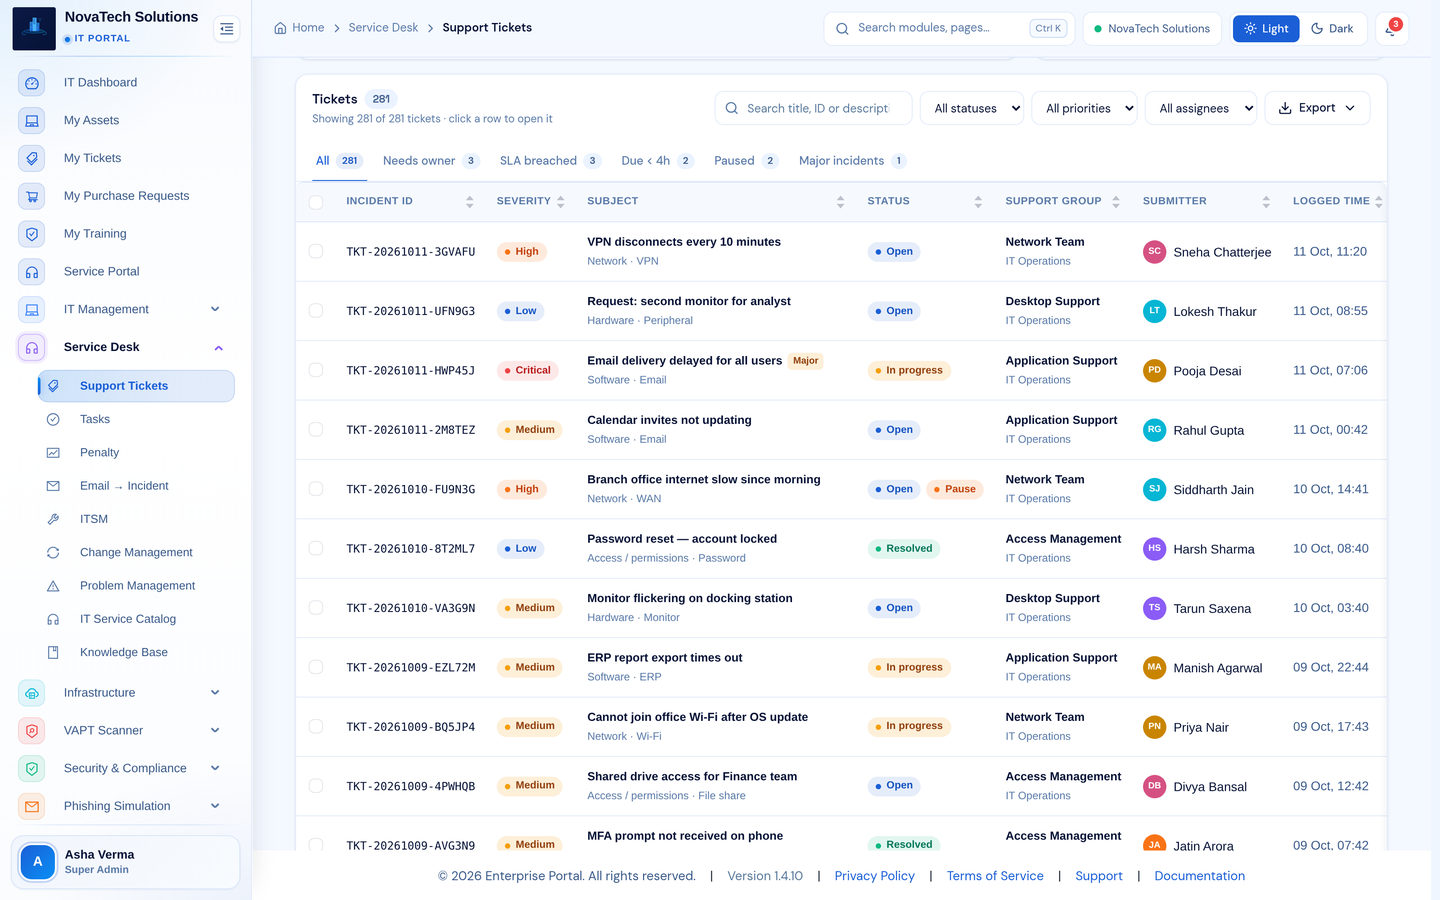Switch to the SLA breached tab

coord(550,161)
